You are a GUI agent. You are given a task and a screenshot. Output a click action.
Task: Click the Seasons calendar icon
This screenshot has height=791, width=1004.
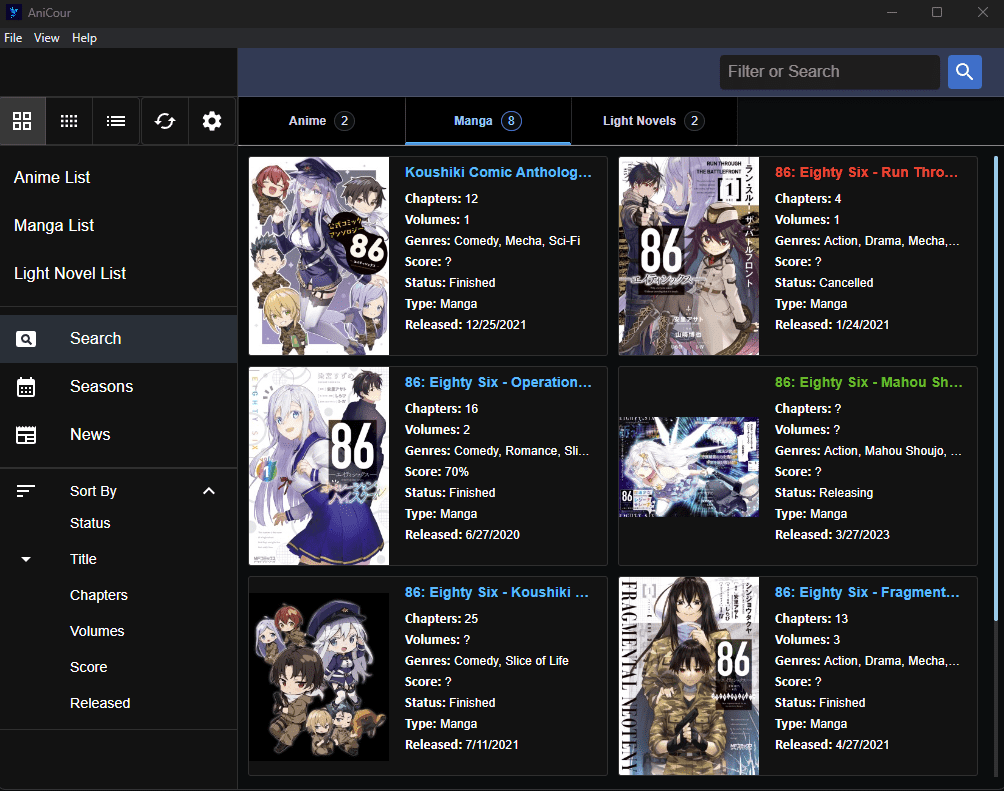[26, 387]
